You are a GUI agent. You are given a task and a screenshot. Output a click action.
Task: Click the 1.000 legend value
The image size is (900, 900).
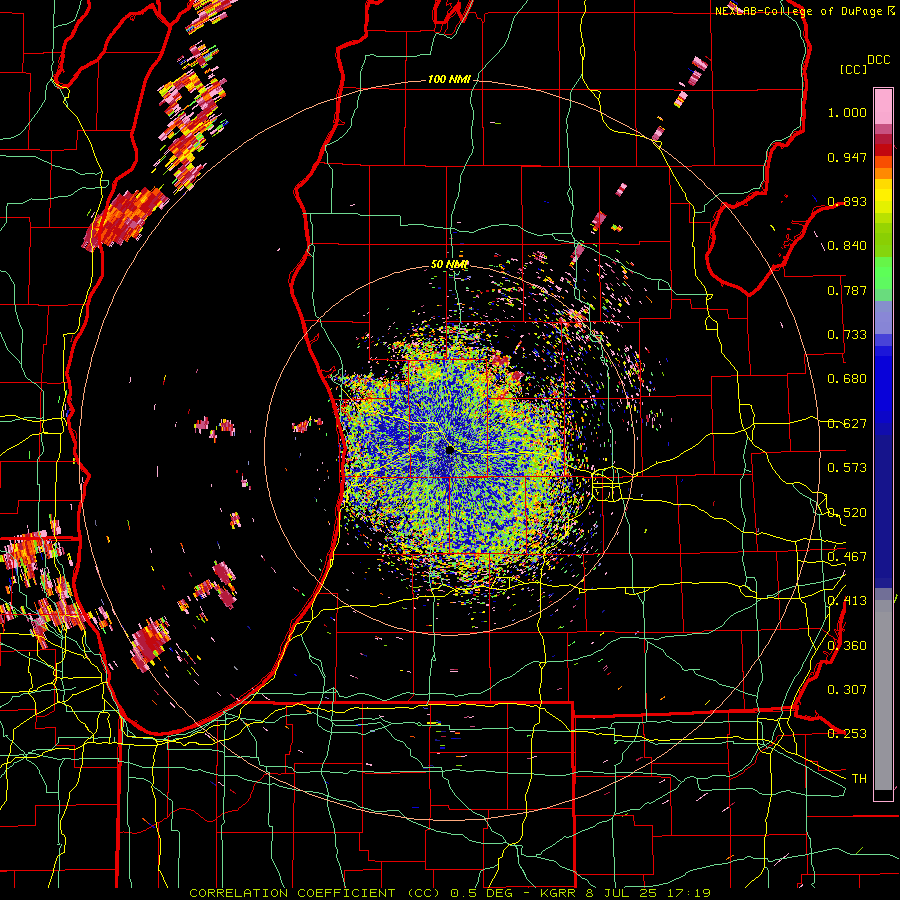pyautogui.click(x=847, y=112)
